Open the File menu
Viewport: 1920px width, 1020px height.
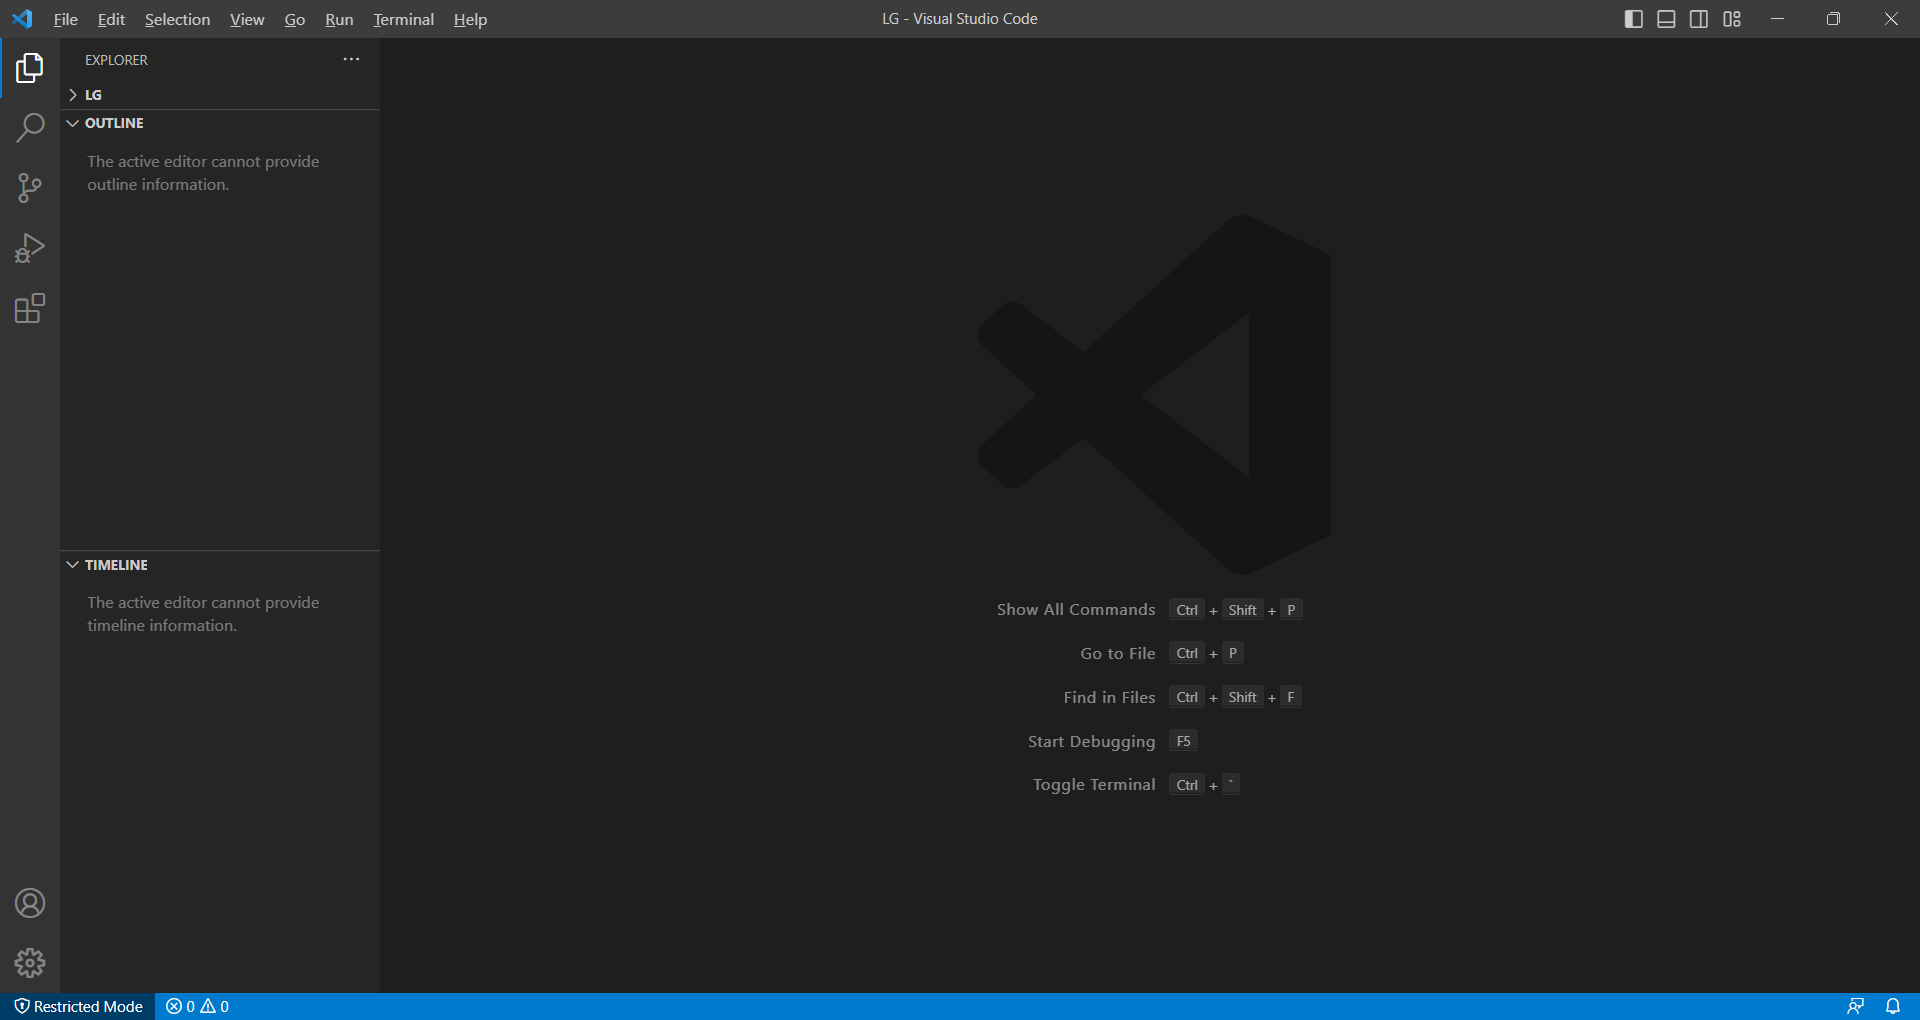tap(66, 19)
